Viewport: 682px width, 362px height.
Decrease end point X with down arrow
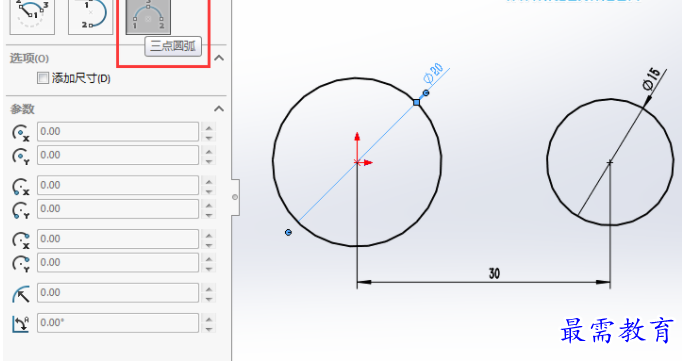209,244
